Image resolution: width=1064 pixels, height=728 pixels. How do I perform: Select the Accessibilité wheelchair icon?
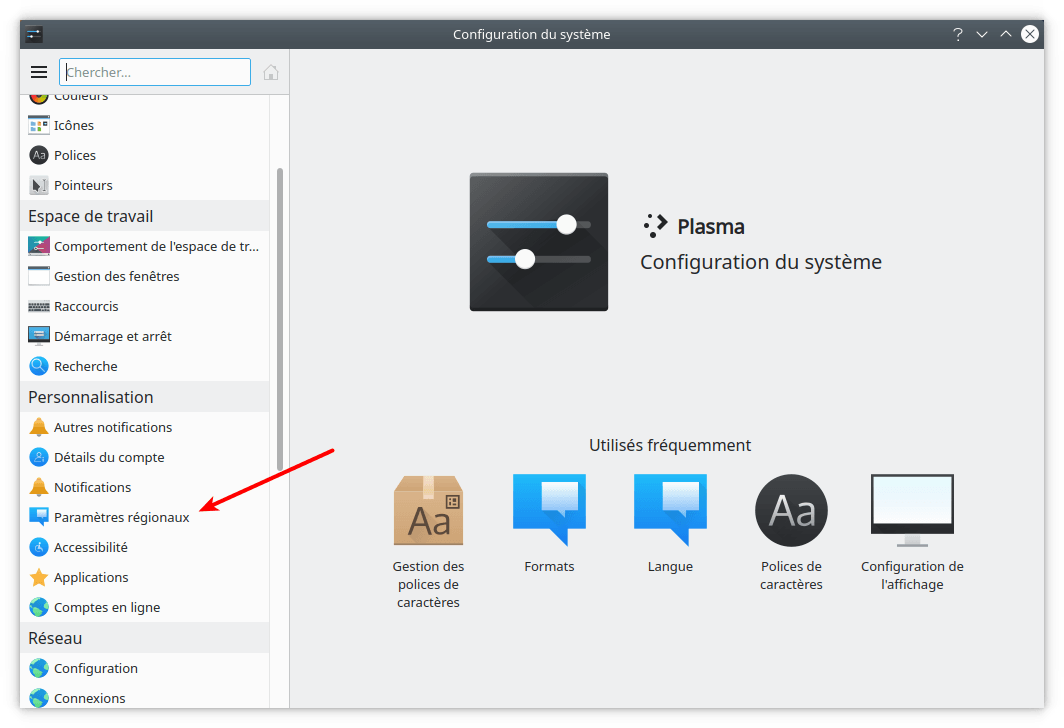click(x=39, y=548)
